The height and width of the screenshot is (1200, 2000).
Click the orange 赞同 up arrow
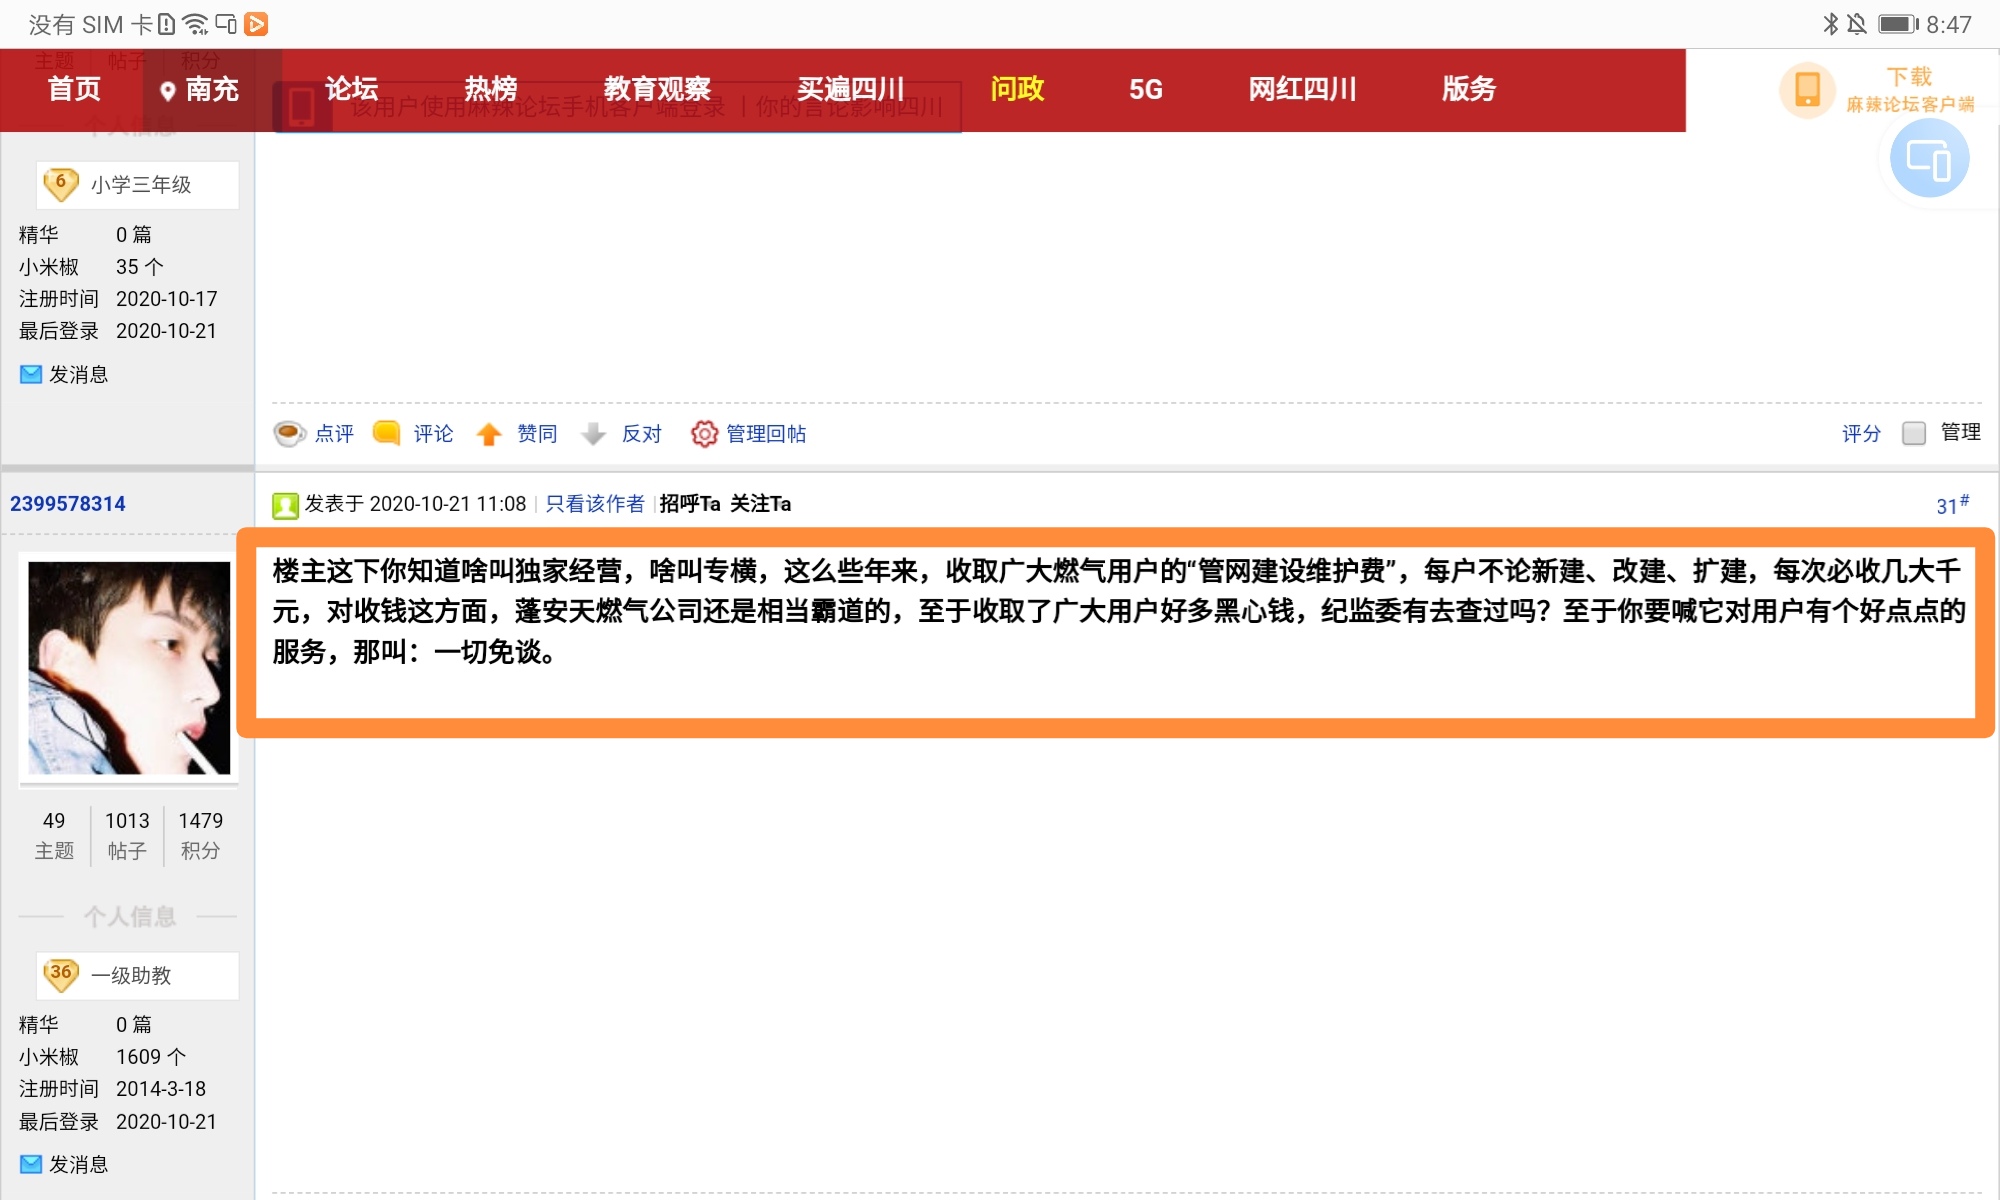pyautogui.click(x=489, y=433)
